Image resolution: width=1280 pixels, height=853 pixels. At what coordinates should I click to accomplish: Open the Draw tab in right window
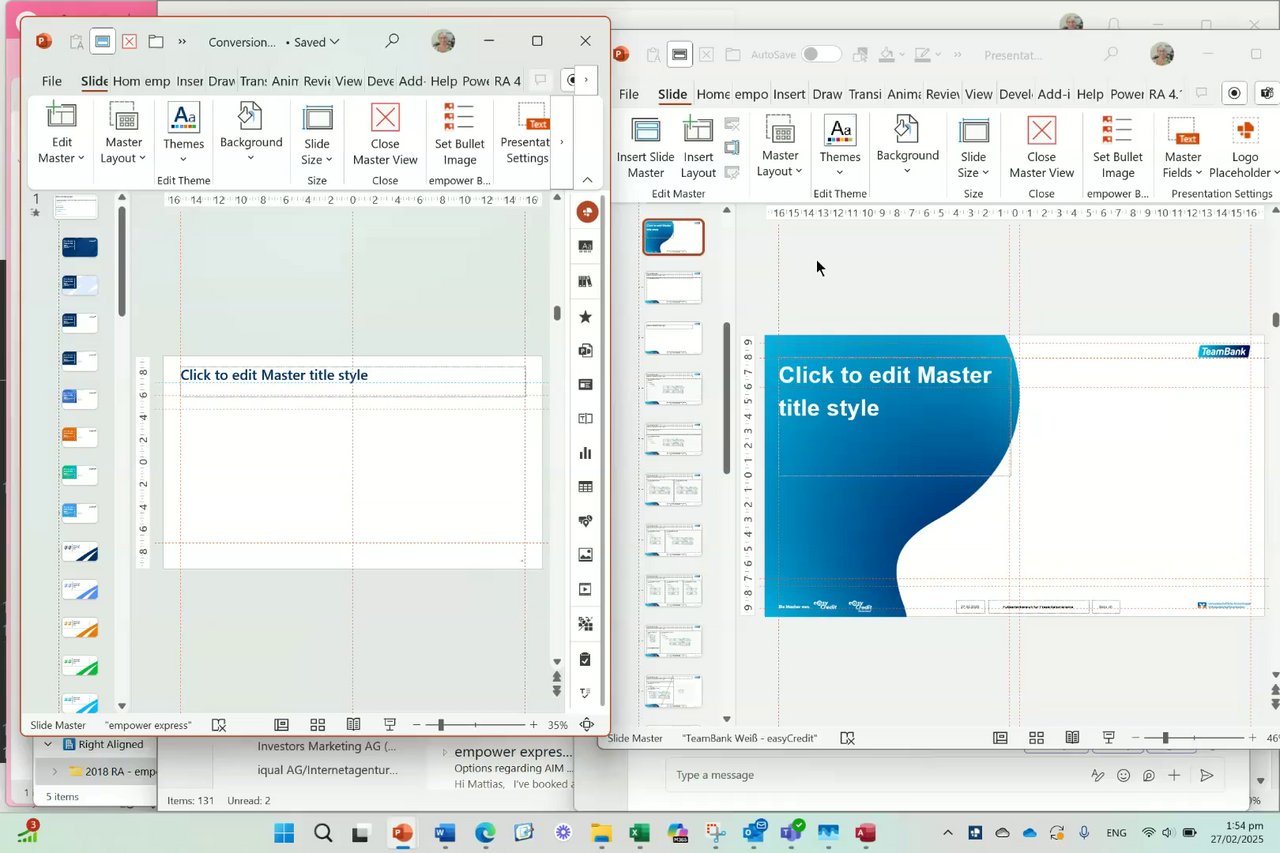[826, 94]
